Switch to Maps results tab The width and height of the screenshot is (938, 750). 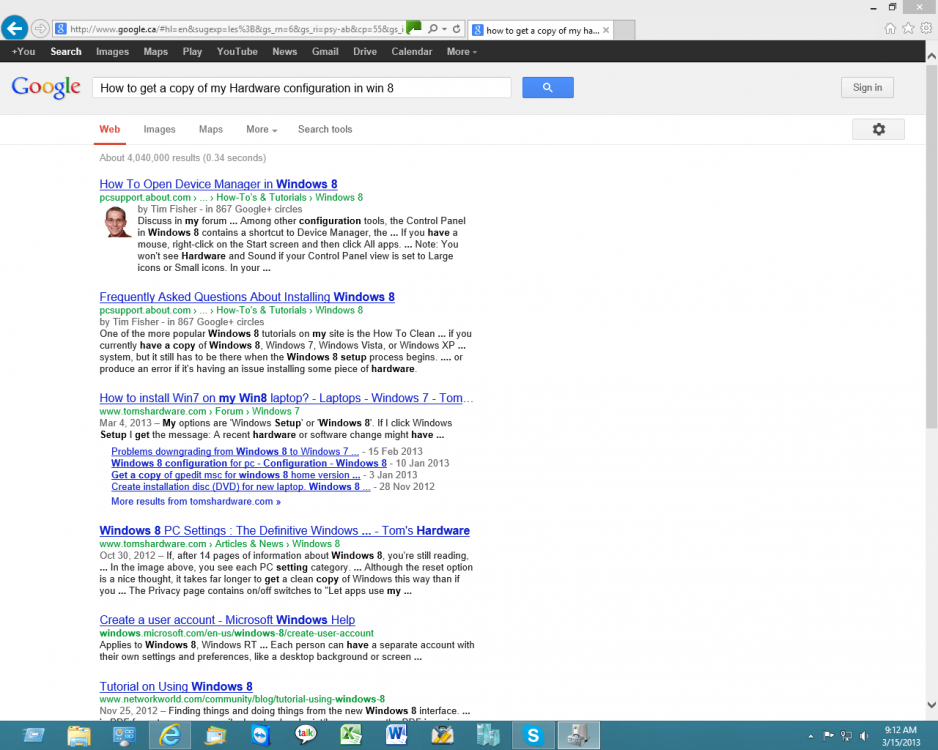211,129
